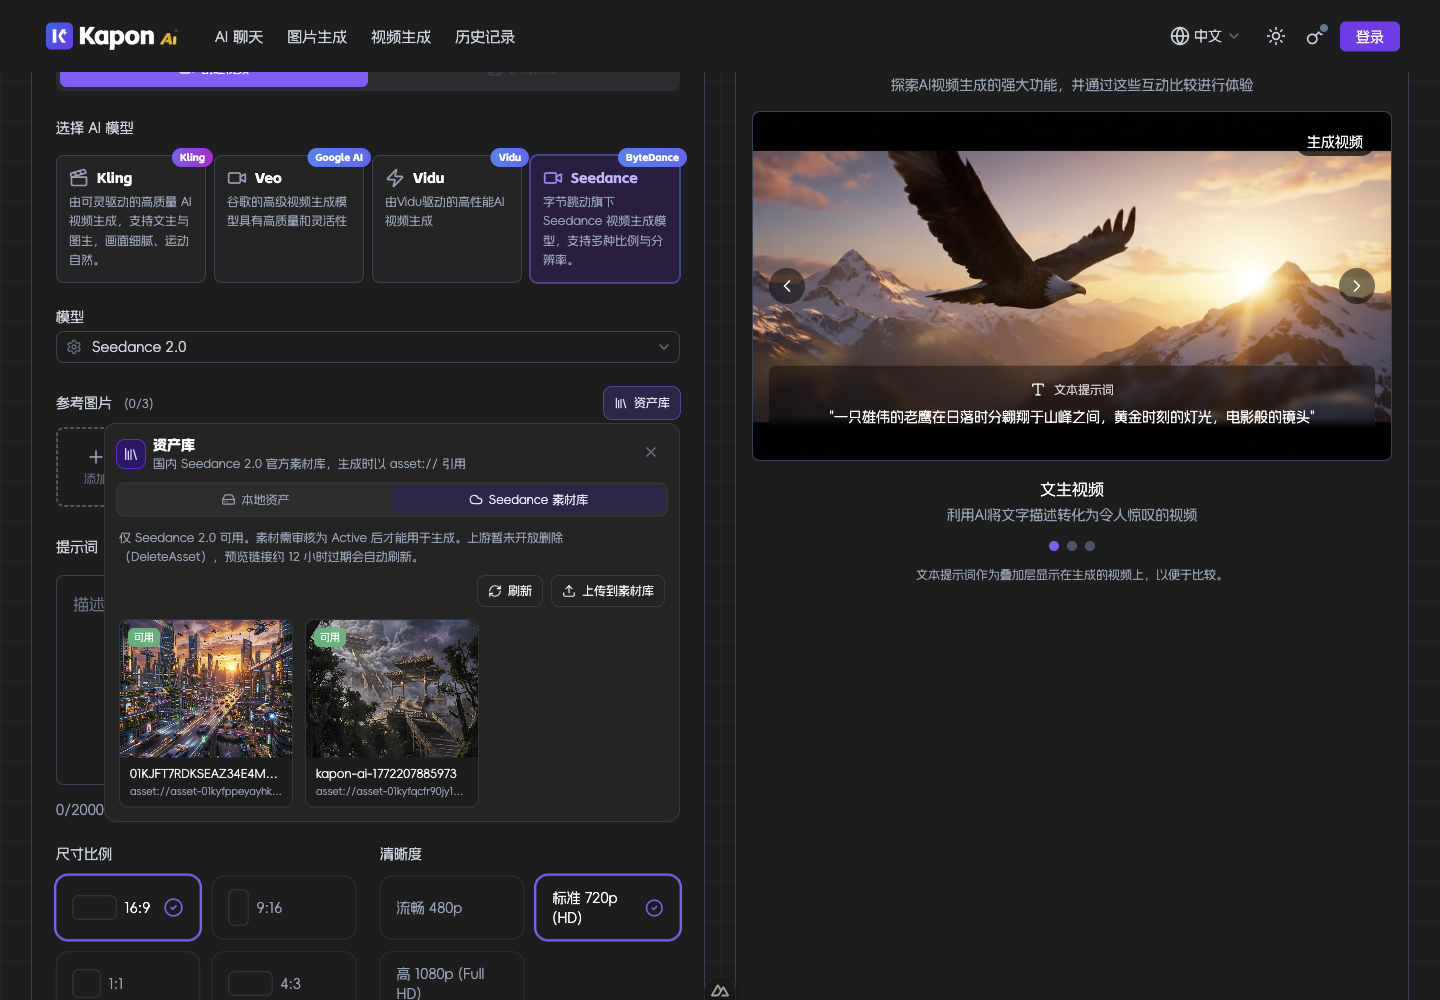
Task: Click the 生成视频 label on preview
Action: pos(1335,142)
